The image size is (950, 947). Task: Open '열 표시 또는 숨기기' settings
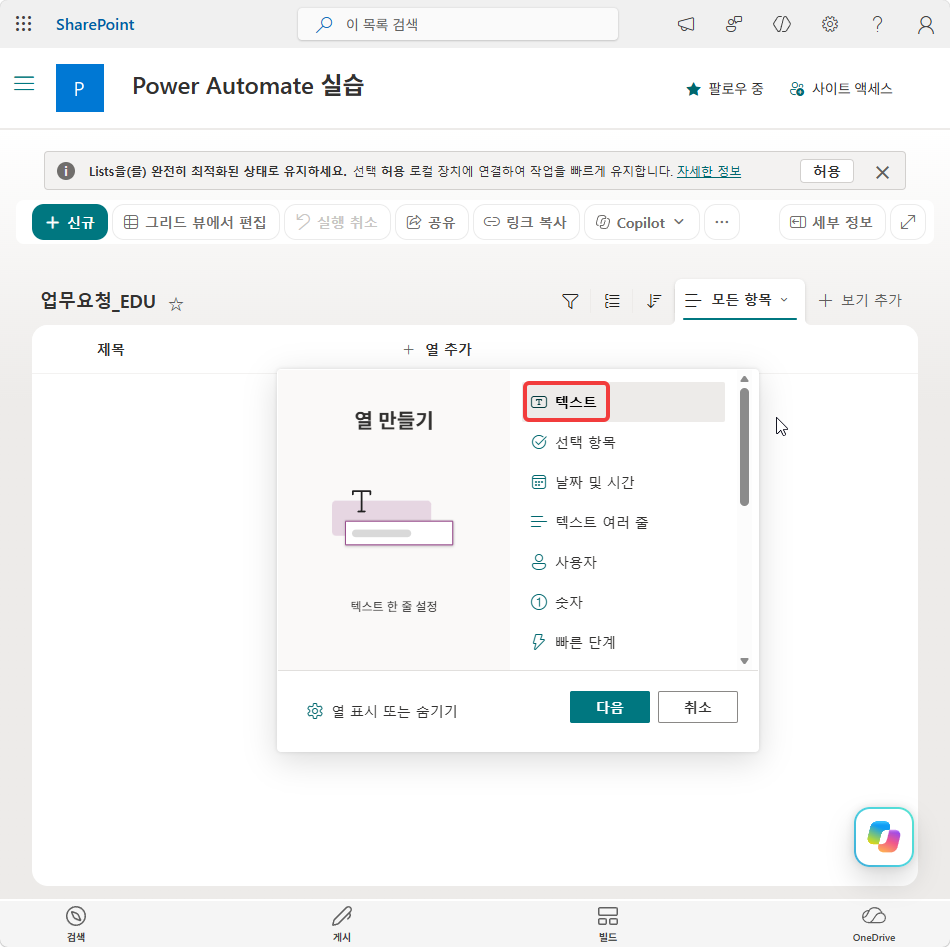pyautogui.click(x=382, y=711)
